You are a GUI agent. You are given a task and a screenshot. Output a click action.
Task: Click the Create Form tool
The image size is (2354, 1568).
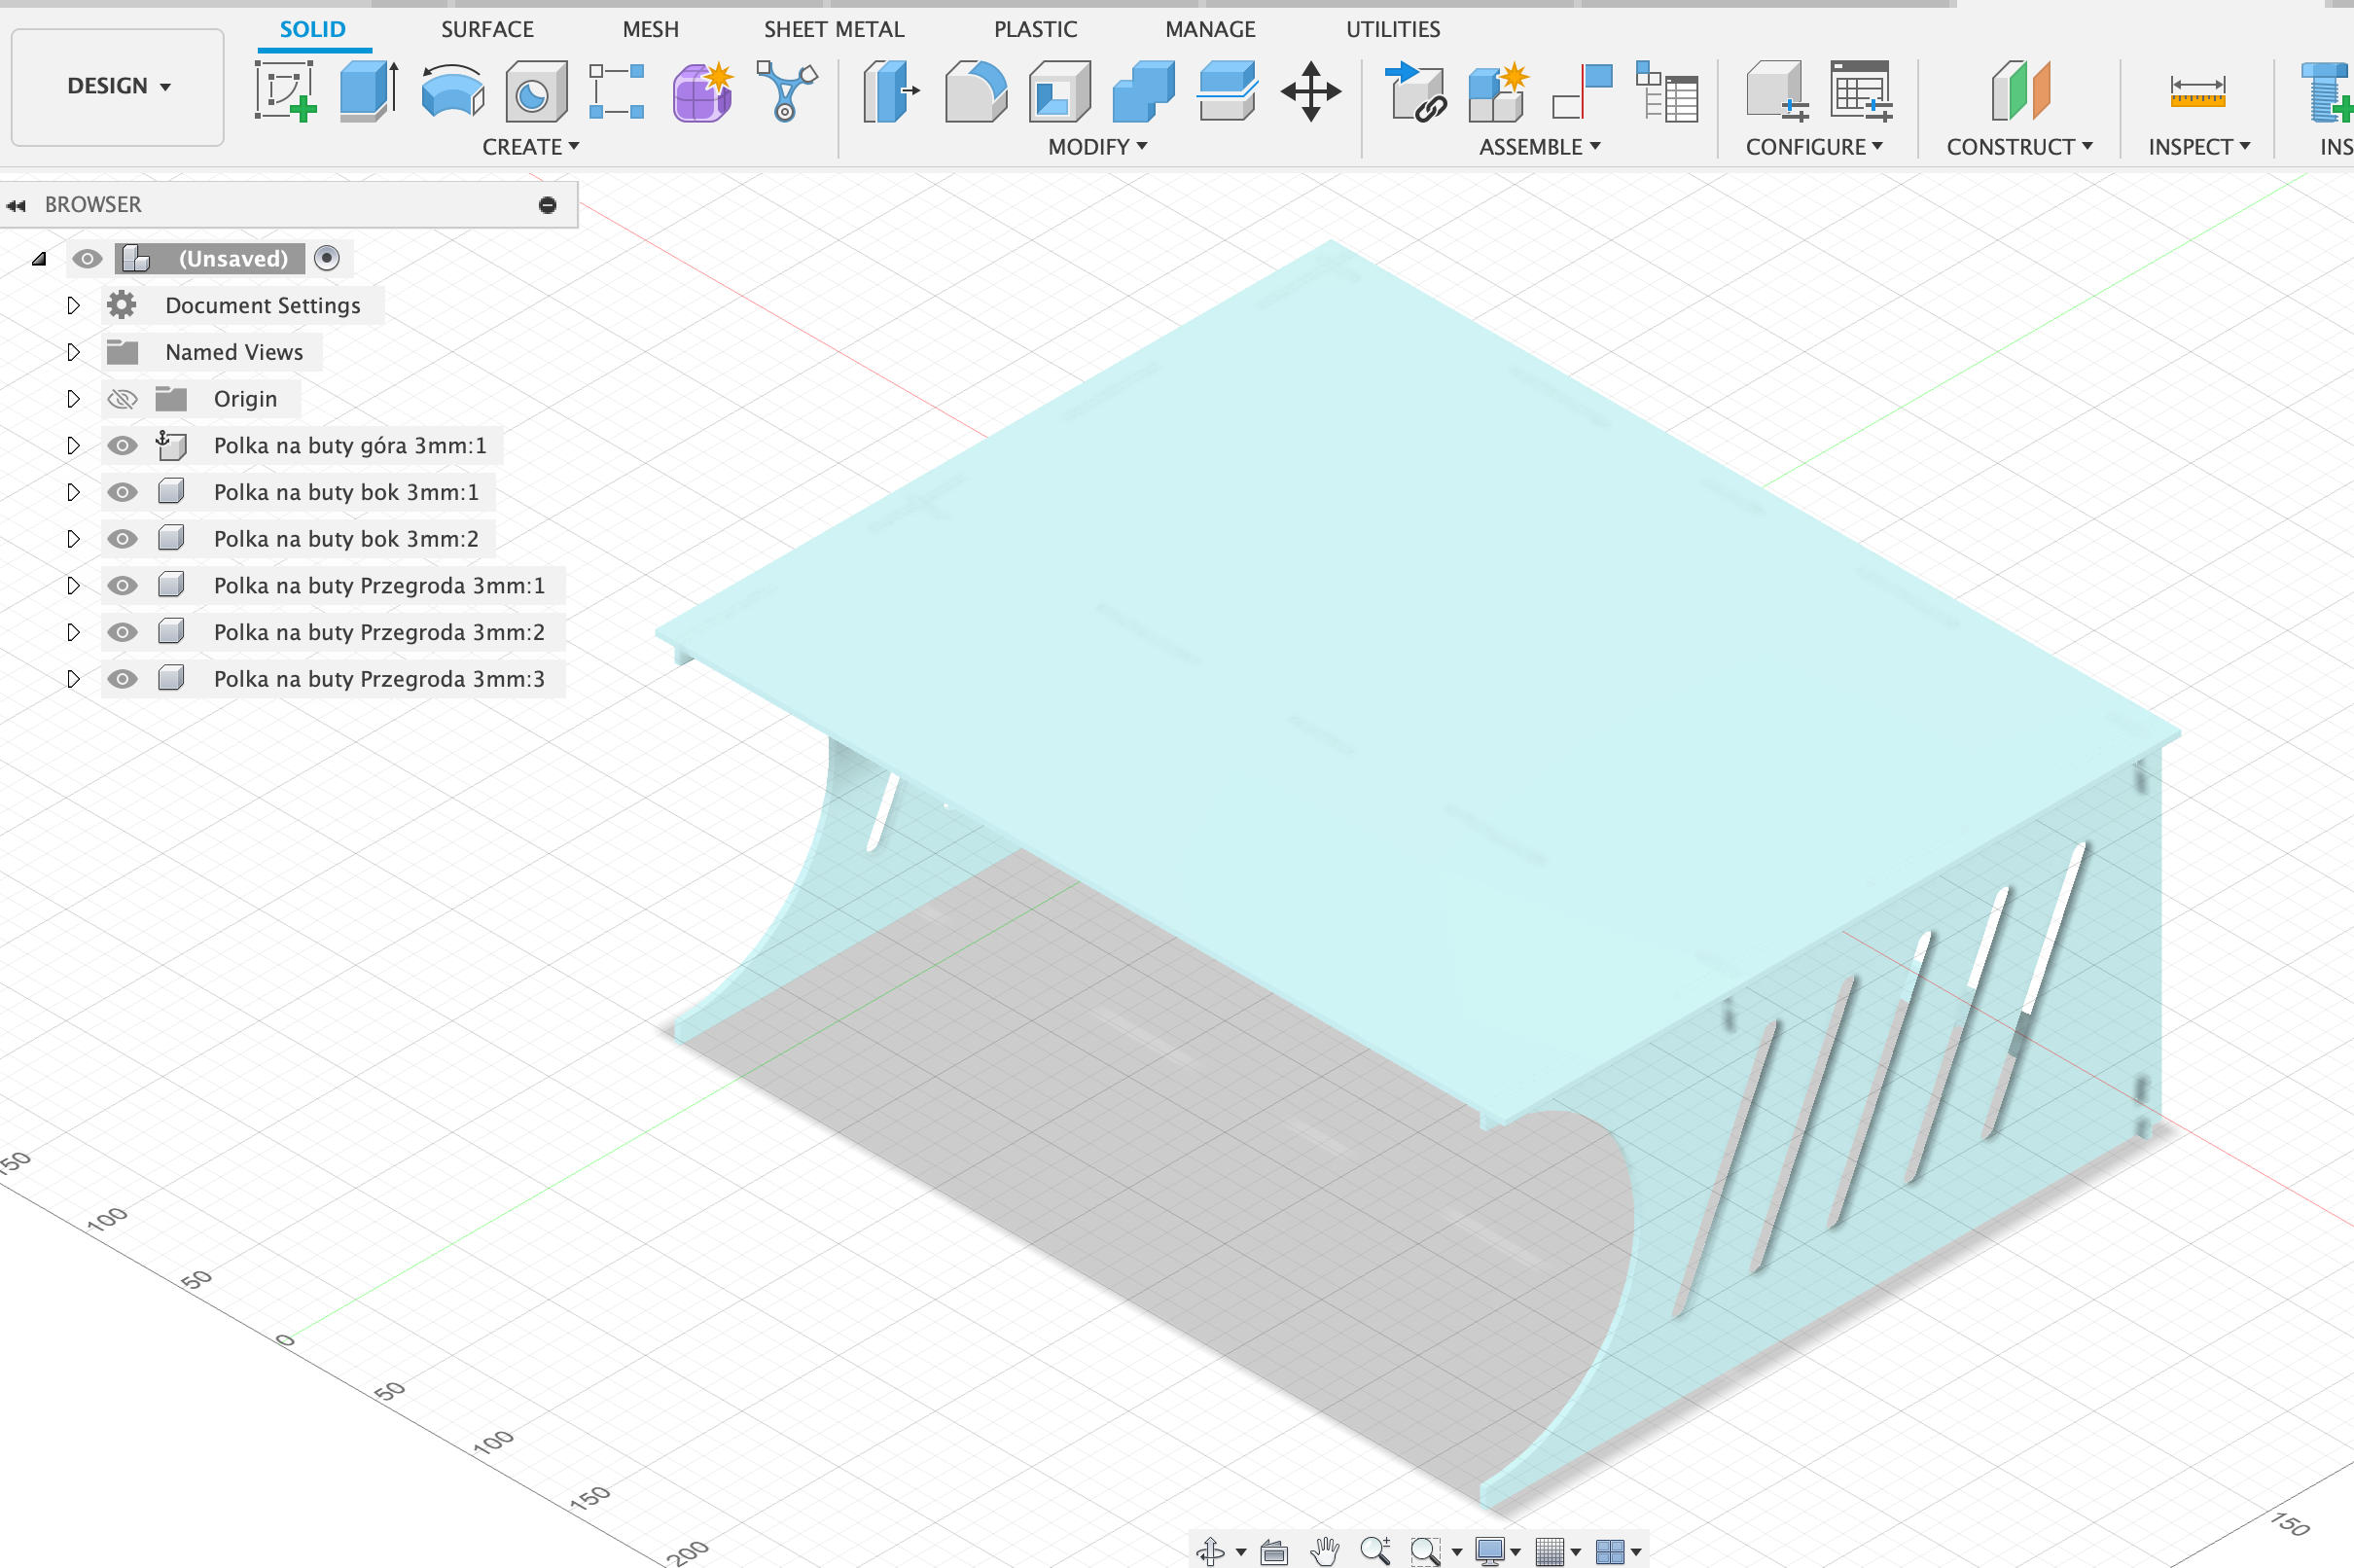tap(700, 92)
